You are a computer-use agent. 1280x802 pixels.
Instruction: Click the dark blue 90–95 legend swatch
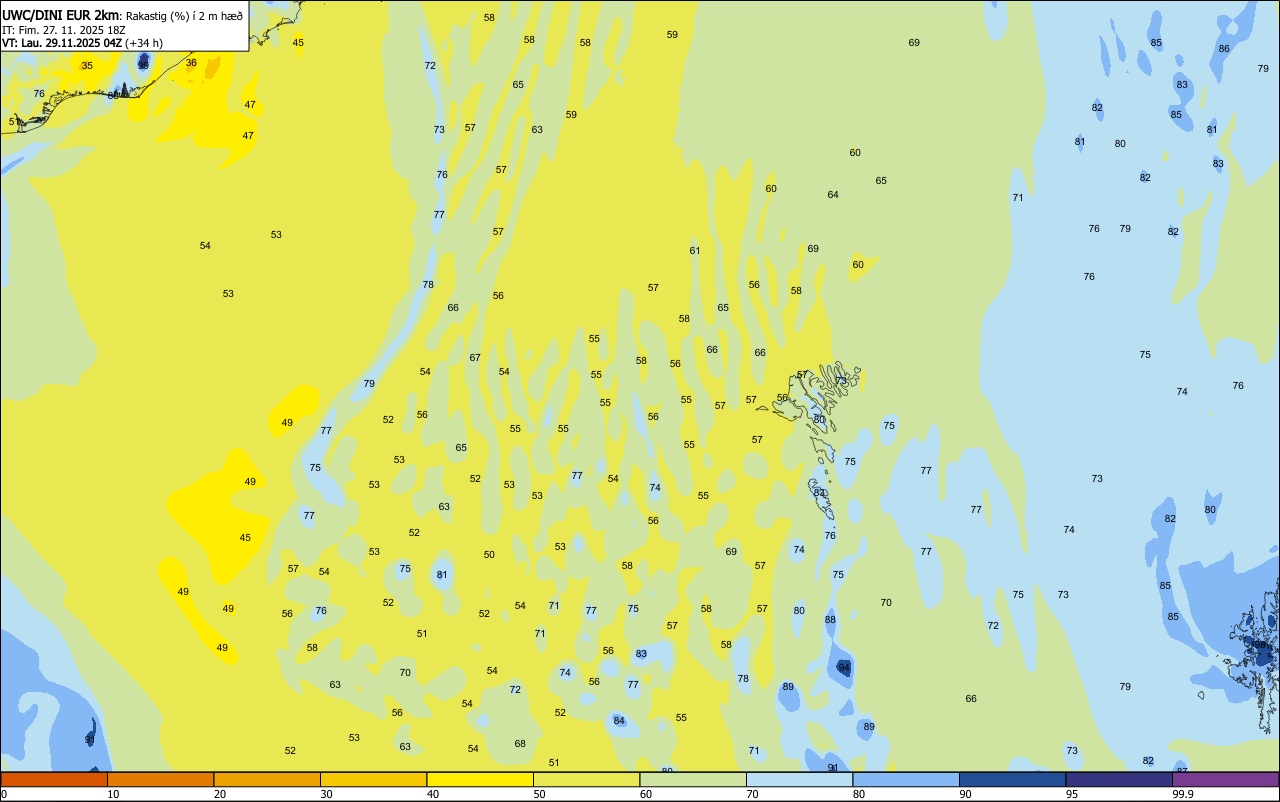pos(1012,779)
